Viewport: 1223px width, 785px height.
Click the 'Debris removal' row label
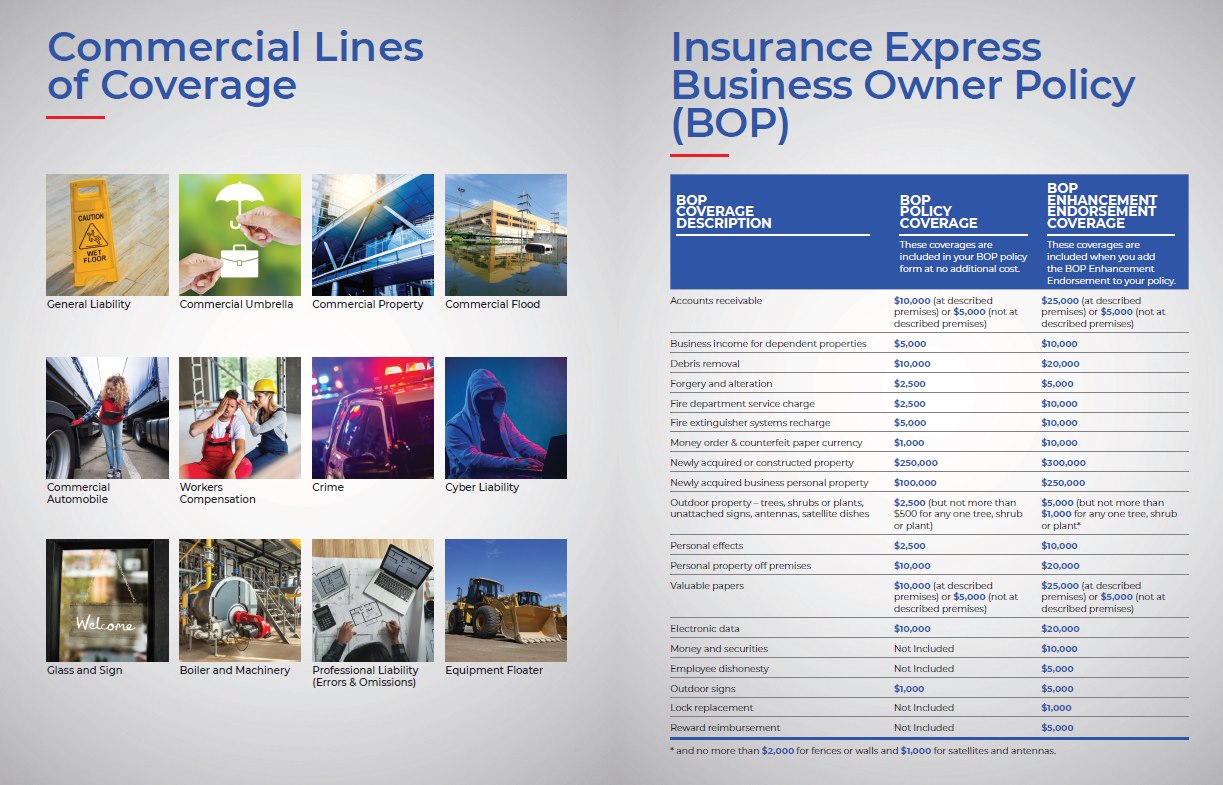(x=707, y=364)
